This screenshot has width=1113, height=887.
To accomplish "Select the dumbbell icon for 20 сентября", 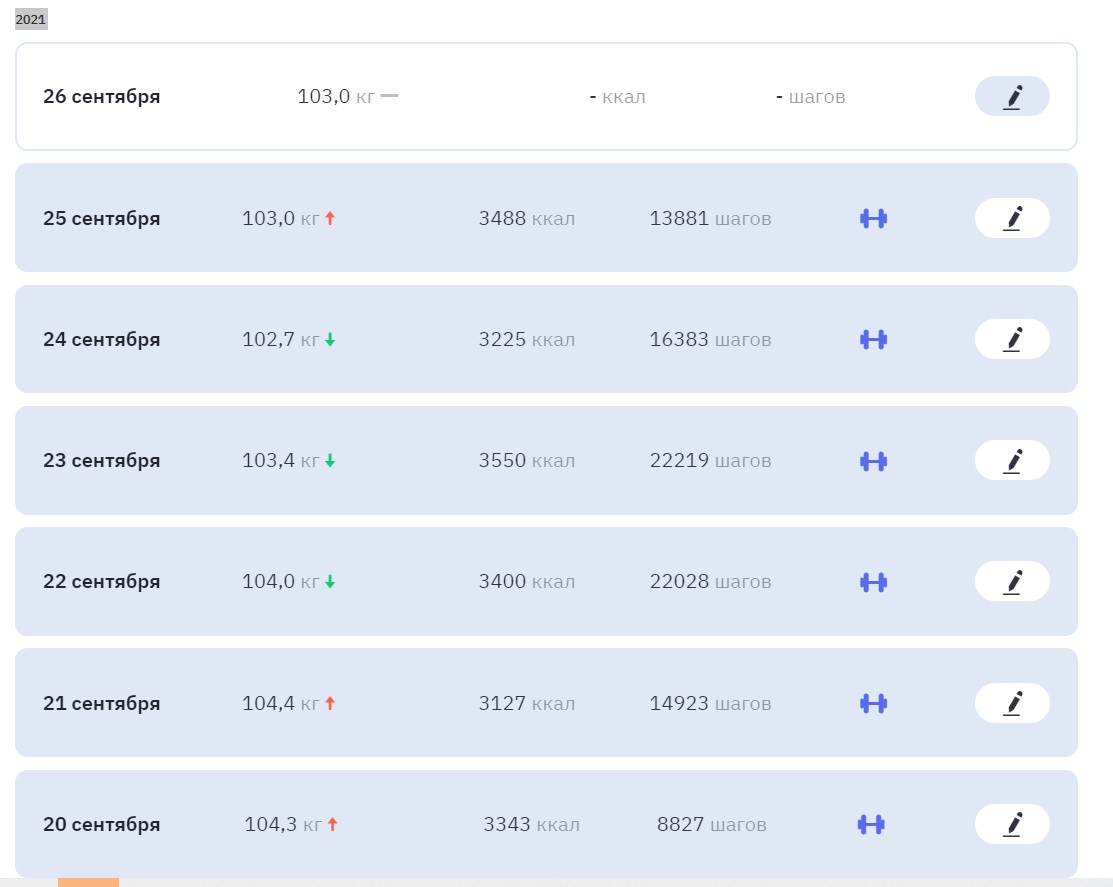I will (x=871, y=825).
